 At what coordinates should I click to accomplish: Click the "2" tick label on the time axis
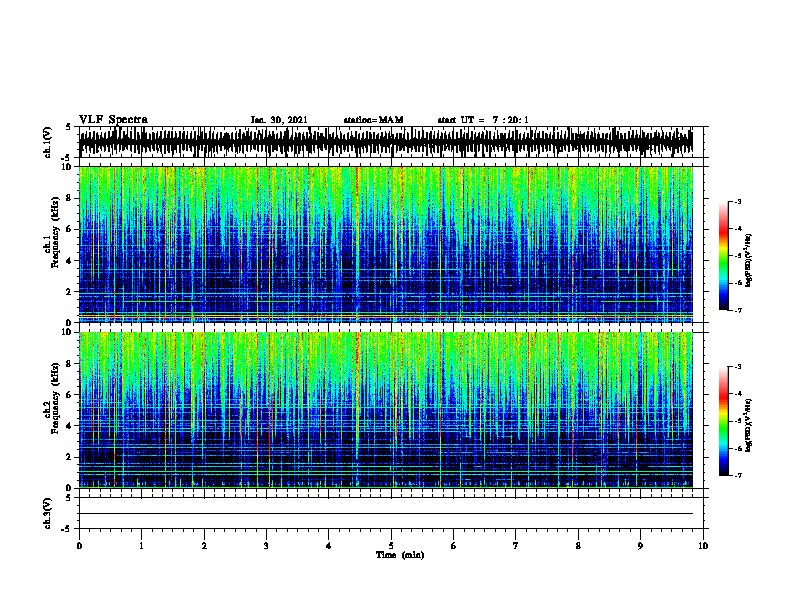[204, 546]
